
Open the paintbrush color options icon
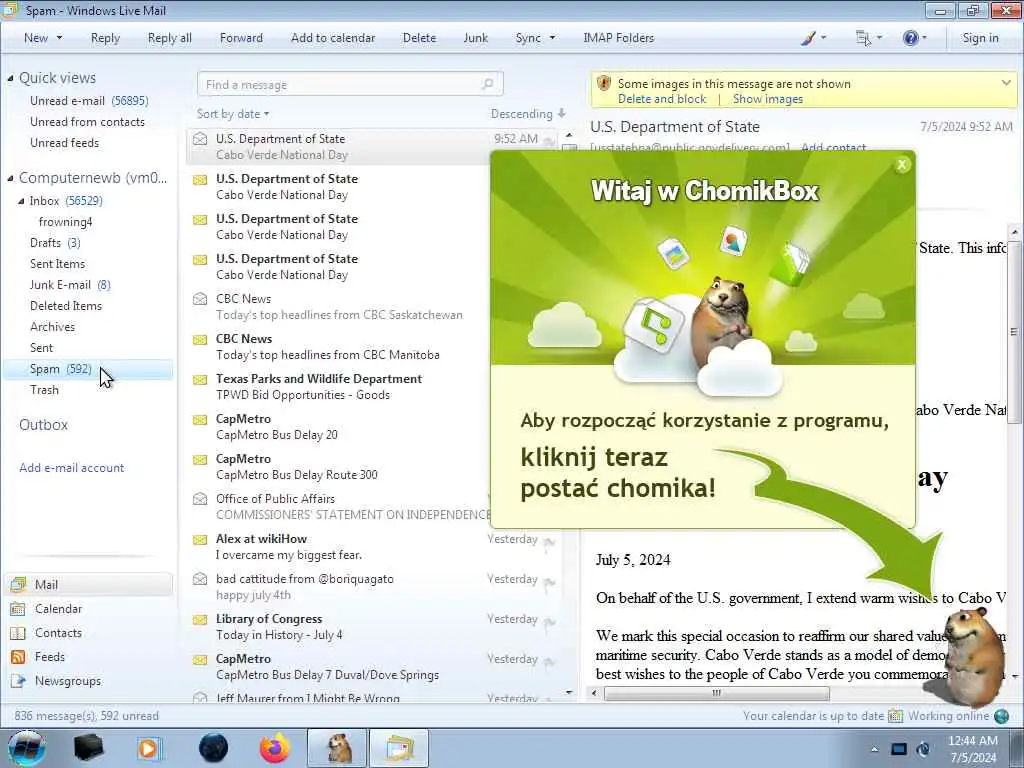pyautogui.click(x=808, y=38)
